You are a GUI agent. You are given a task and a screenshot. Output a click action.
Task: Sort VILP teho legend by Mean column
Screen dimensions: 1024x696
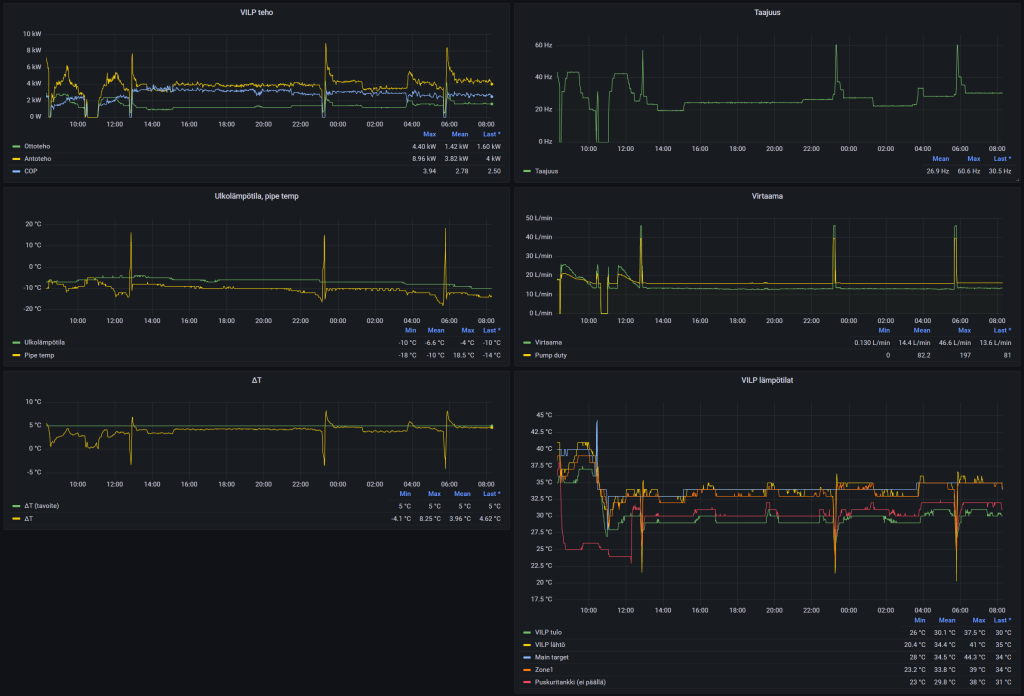[460, 134]
